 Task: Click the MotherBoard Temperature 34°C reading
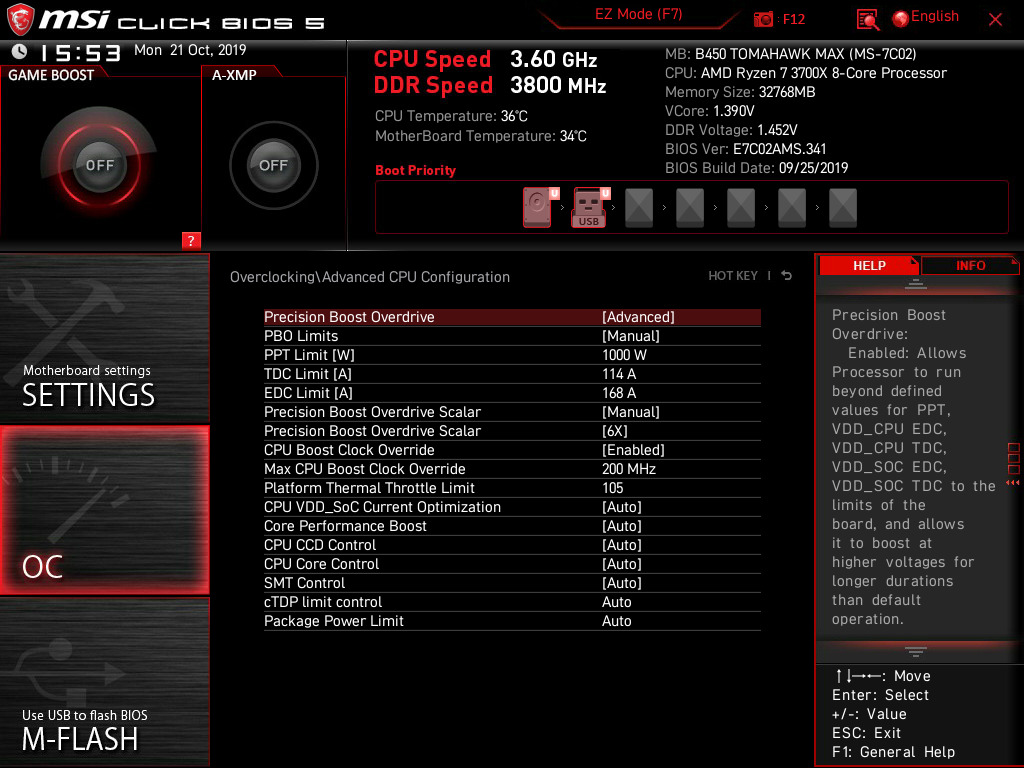481,136
